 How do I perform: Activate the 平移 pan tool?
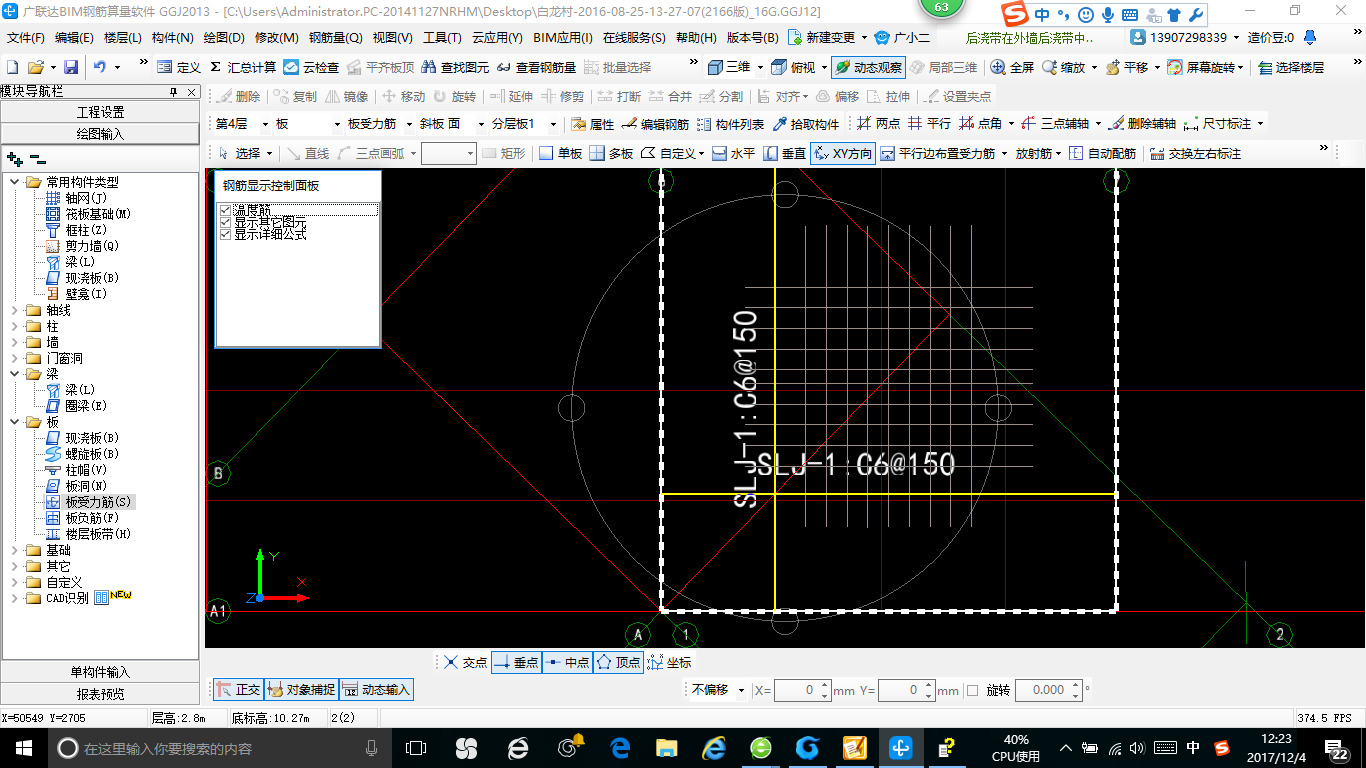(1127, 67)
